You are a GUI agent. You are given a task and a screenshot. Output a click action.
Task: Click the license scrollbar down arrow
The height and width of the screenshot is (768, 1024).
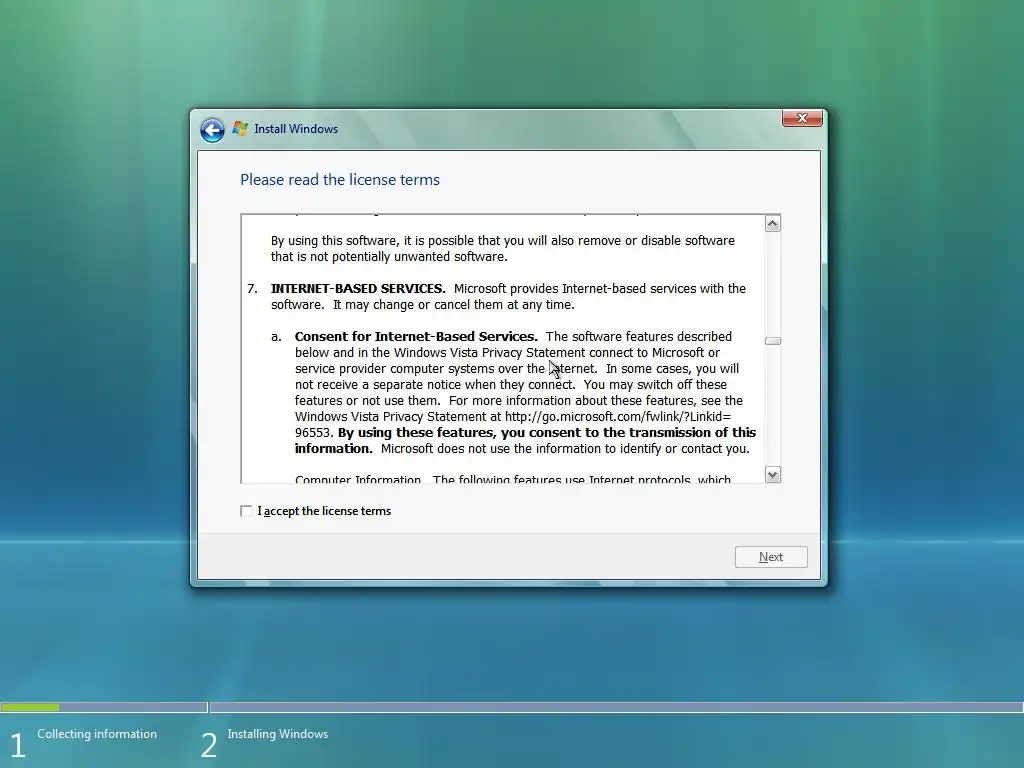pos(773,475)
